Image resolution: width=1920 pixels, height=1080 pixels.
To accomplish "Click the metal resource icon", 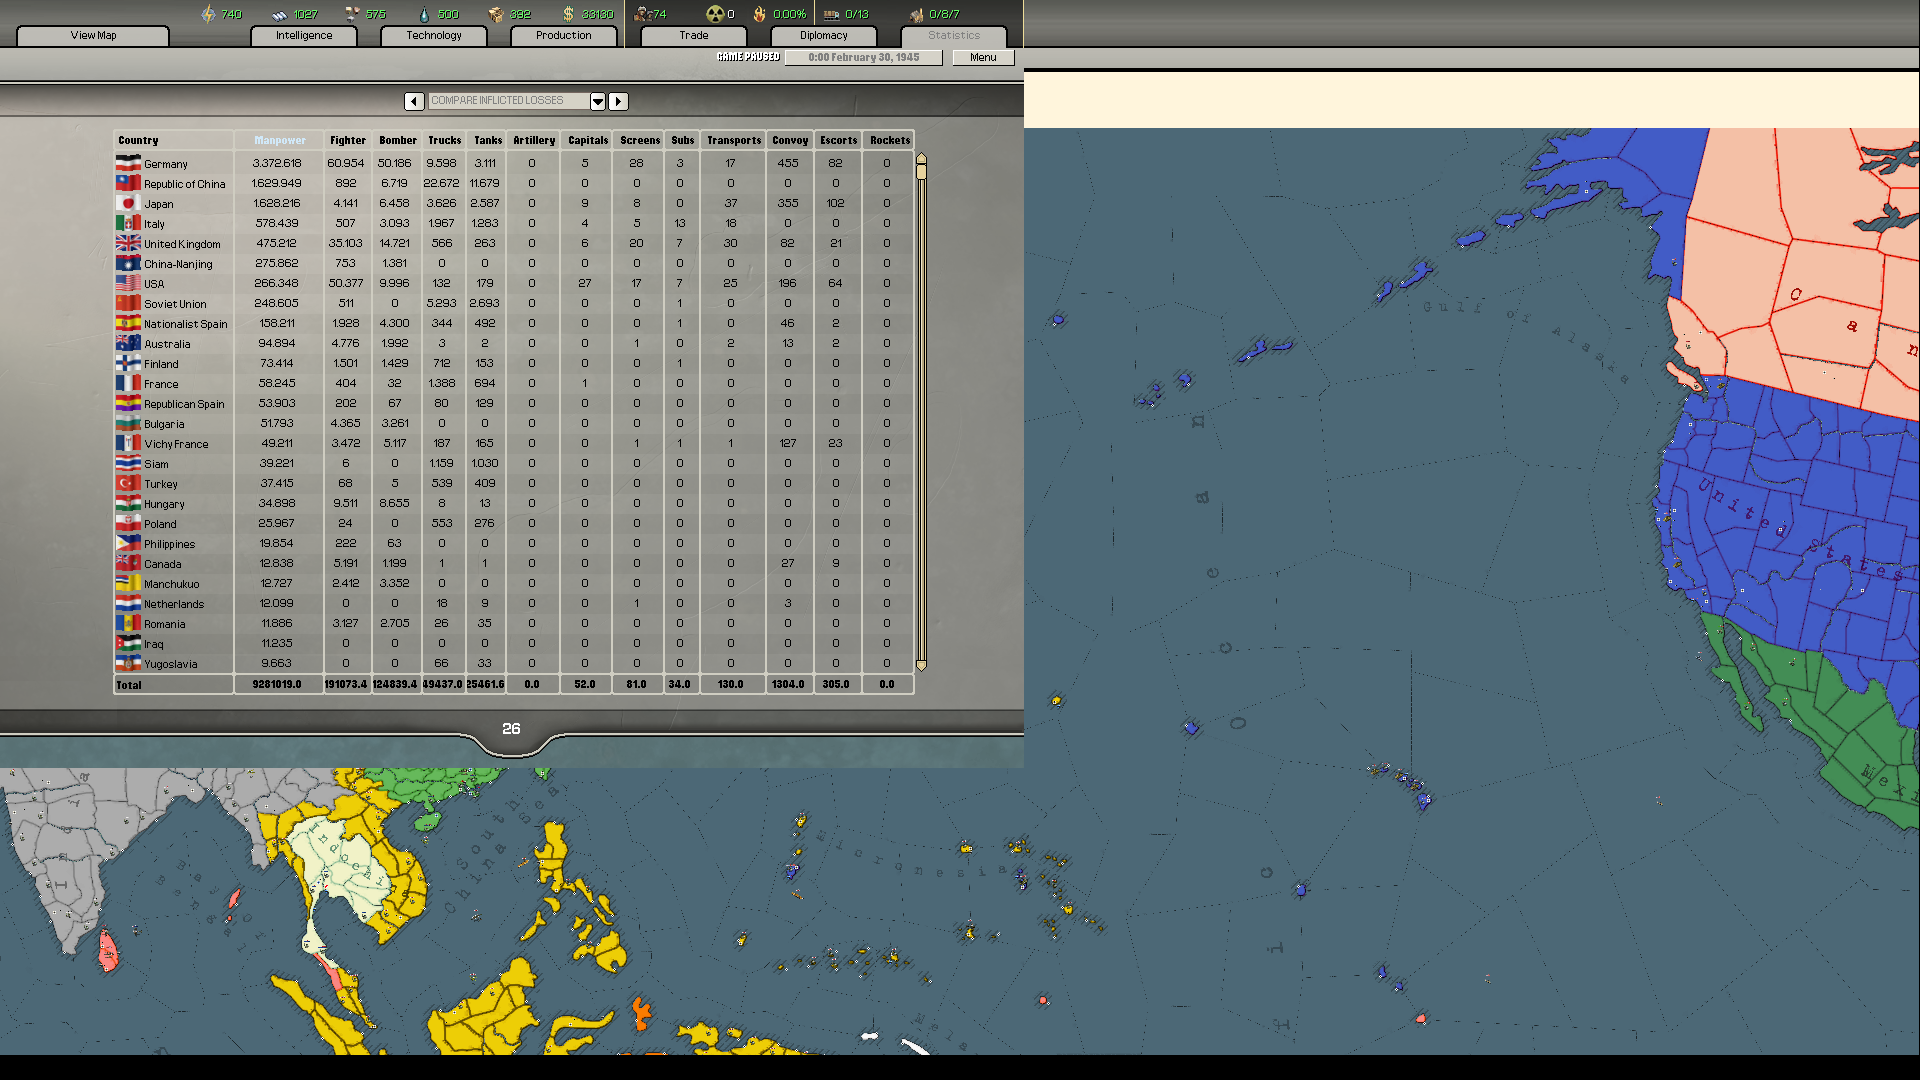I will click(x=279, y=14).
